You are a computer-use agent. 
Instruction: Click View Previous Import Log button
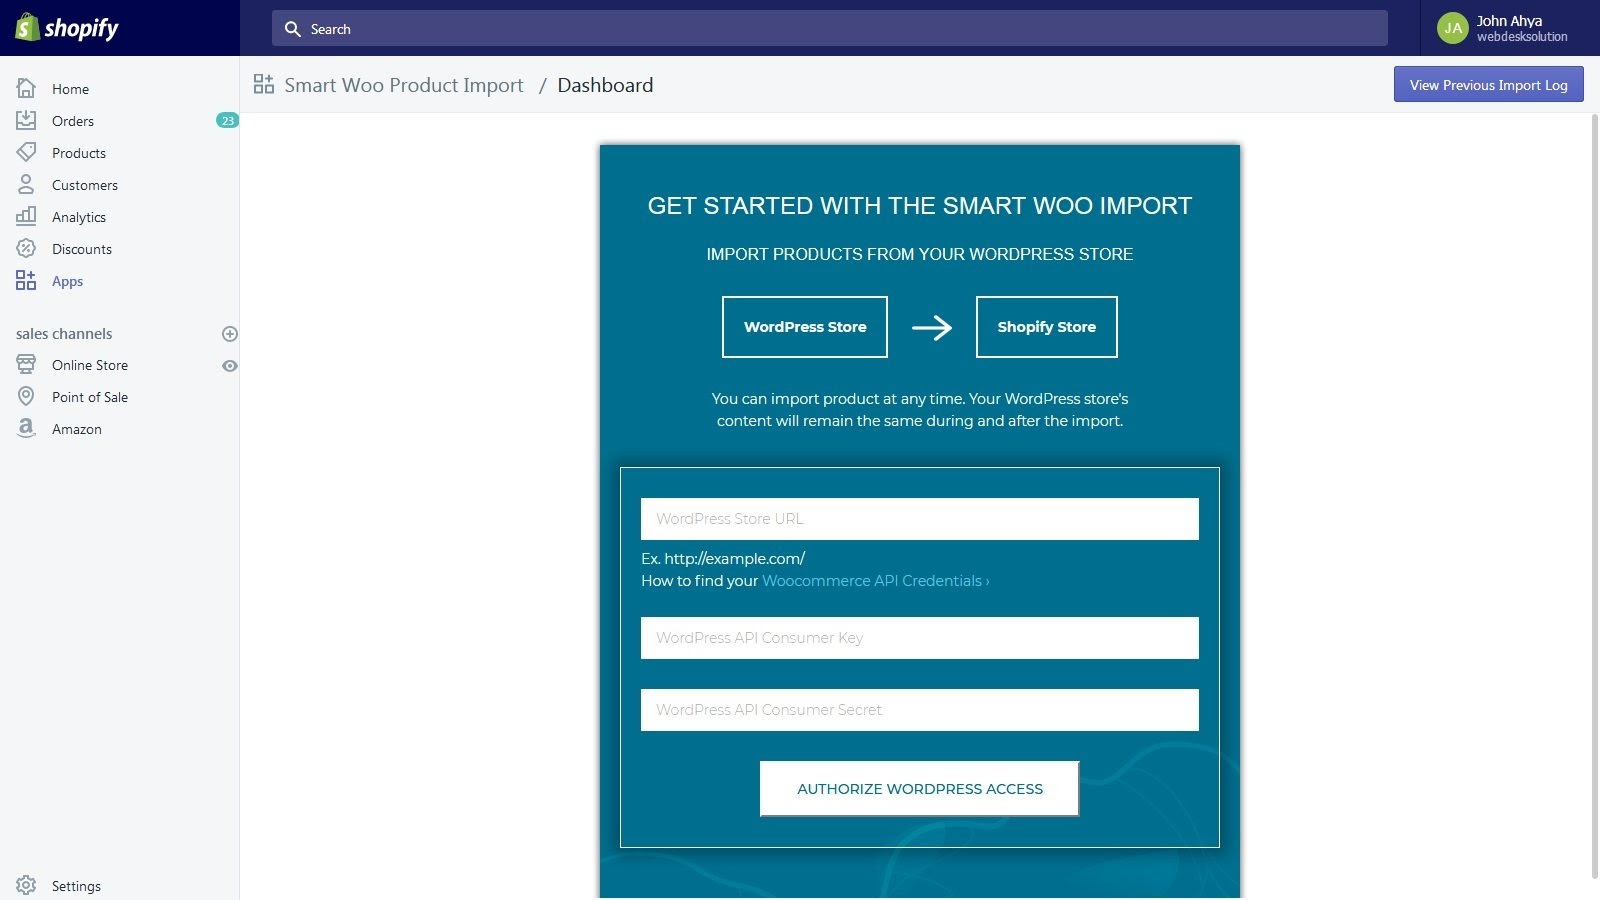pyautogui.click(x=1489, y=84)
